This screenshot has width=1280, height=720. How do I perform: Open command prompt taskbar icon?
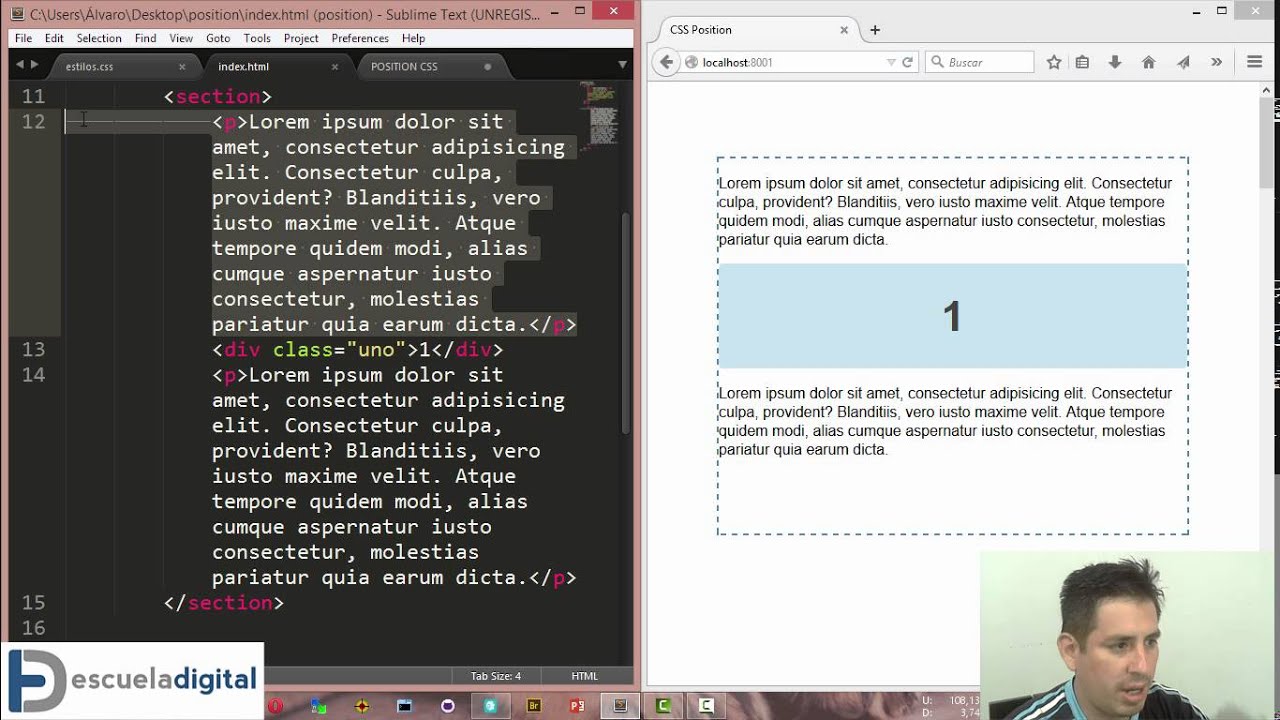click(404, 706)
